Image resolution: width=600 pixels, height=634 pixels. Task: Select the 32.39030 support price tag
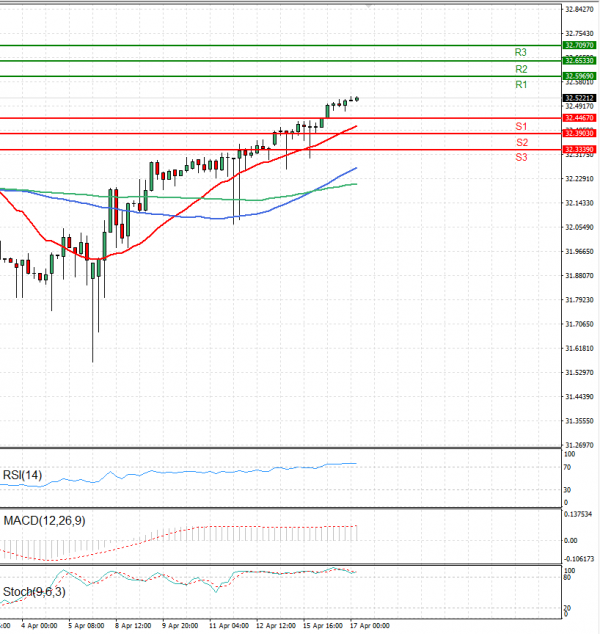[579, 133]
